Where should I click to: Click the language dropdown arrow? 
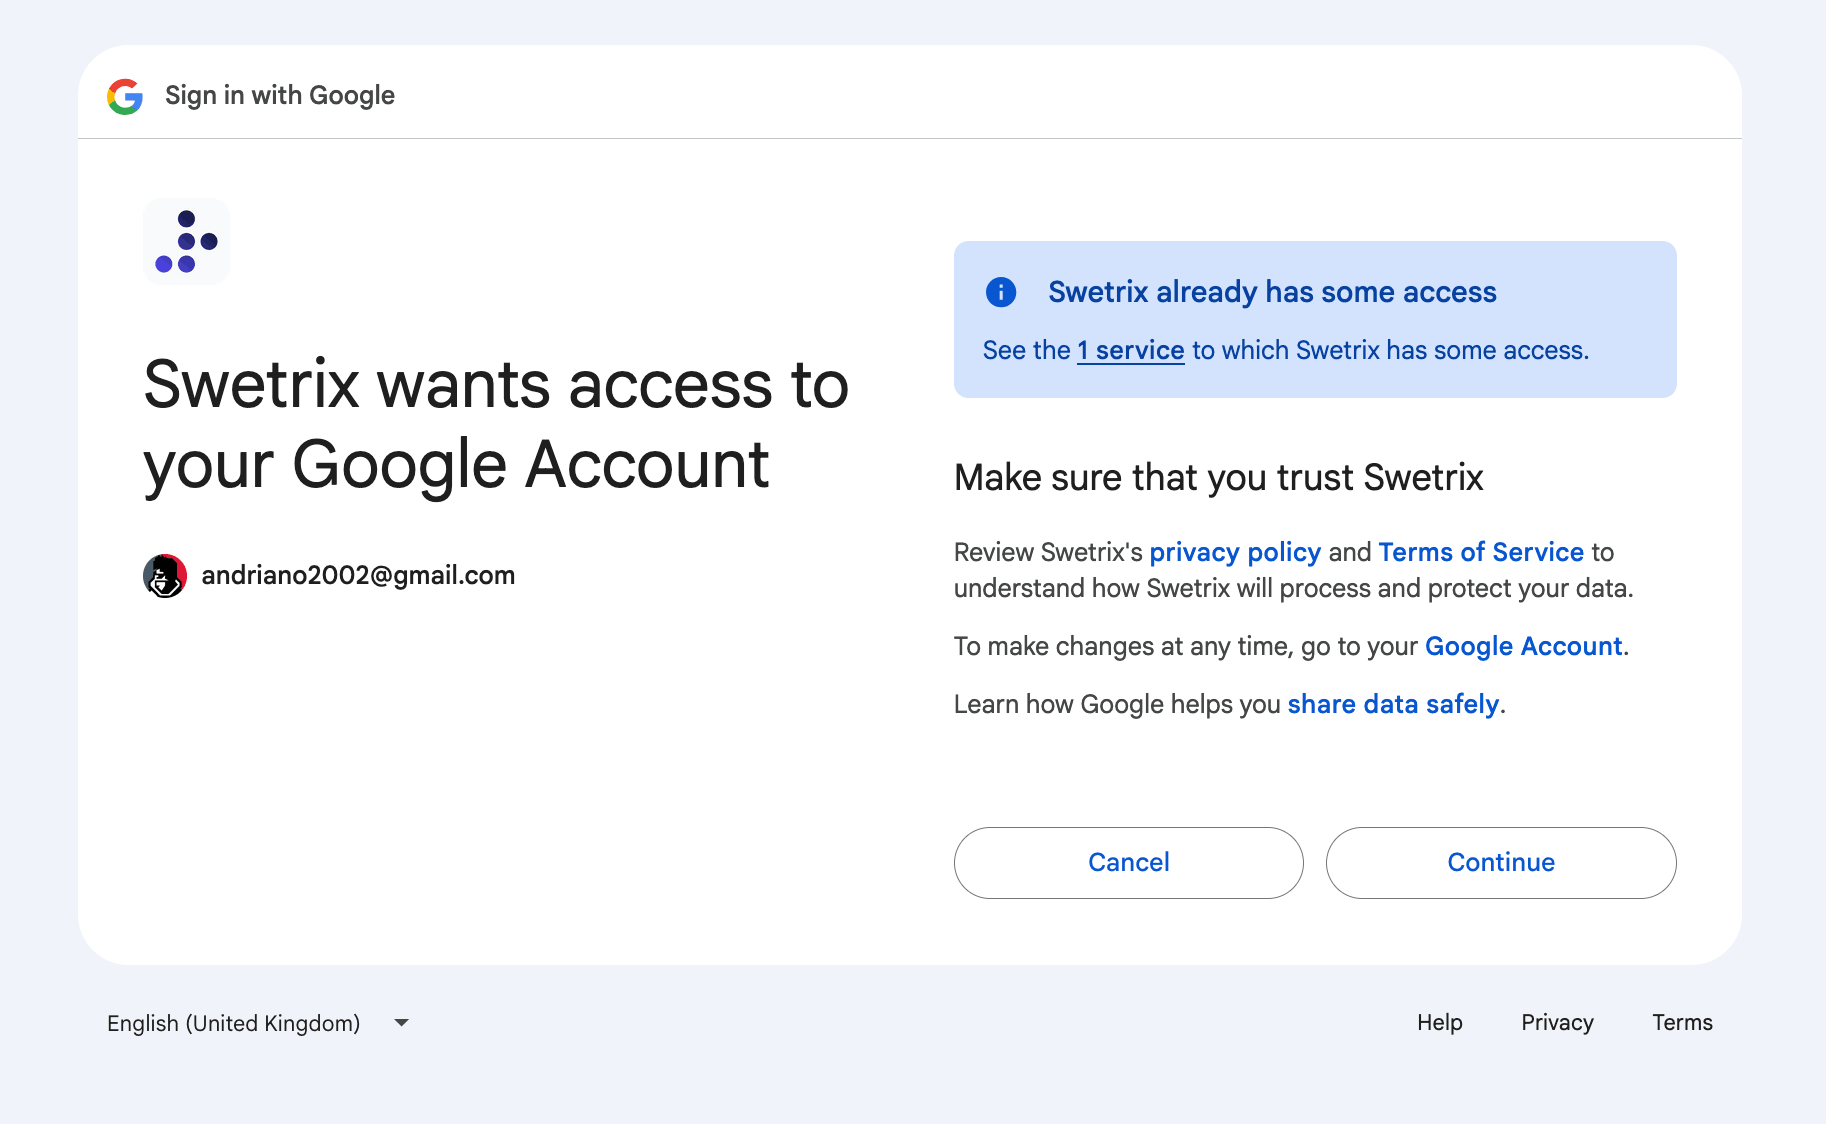[x=402, y=1023]
